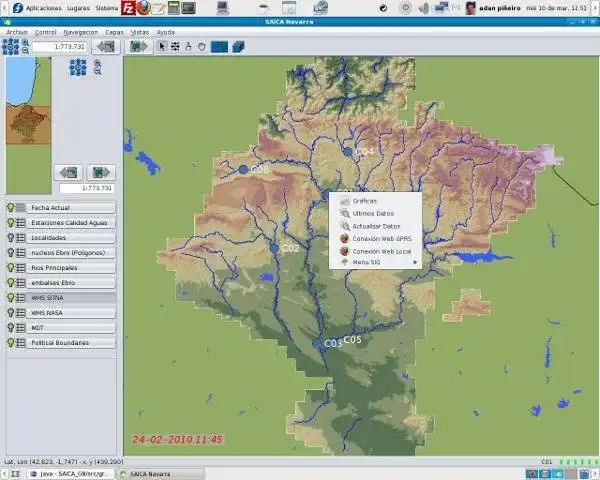Launch Firefox from the top panel
Screen dimensions: 600x480
coord(143,8)
